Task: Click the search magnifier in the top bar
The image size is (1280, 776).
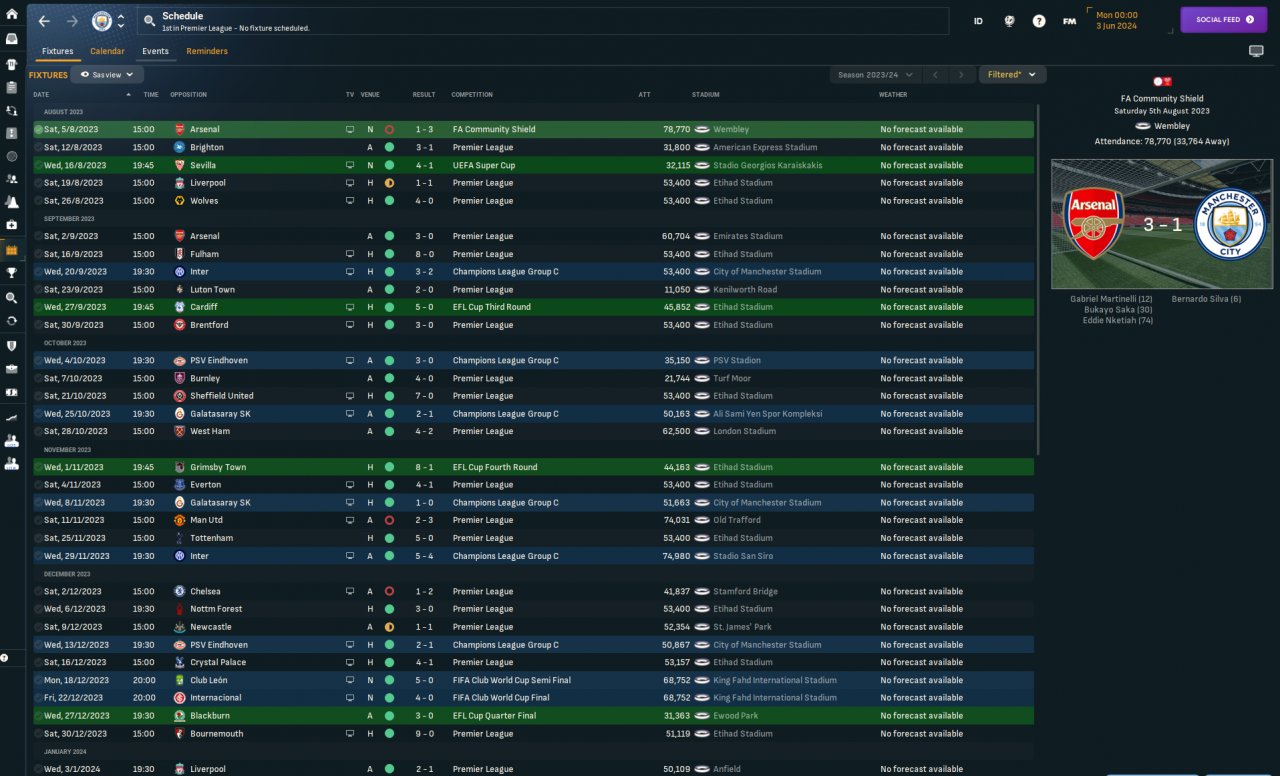Action: [149, 21]
